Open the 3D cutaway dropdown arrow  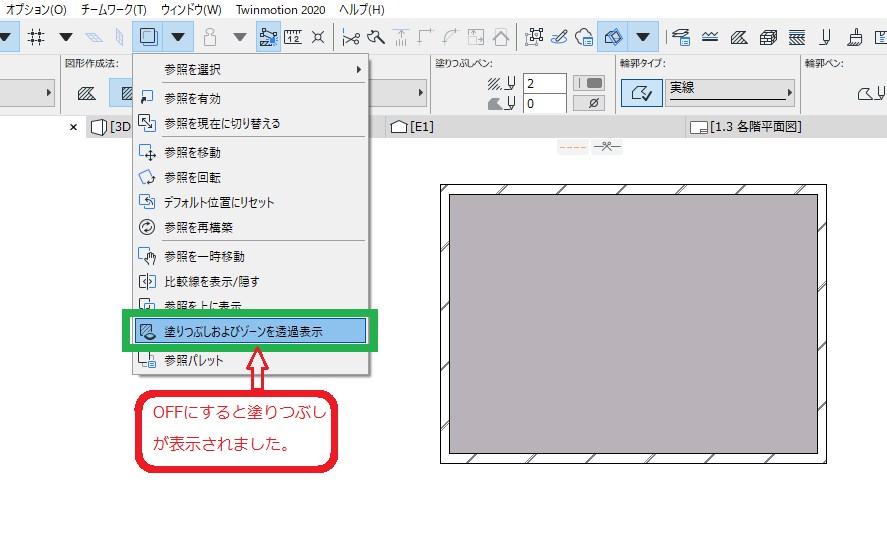pyautogui.click(x=643, y=37)
